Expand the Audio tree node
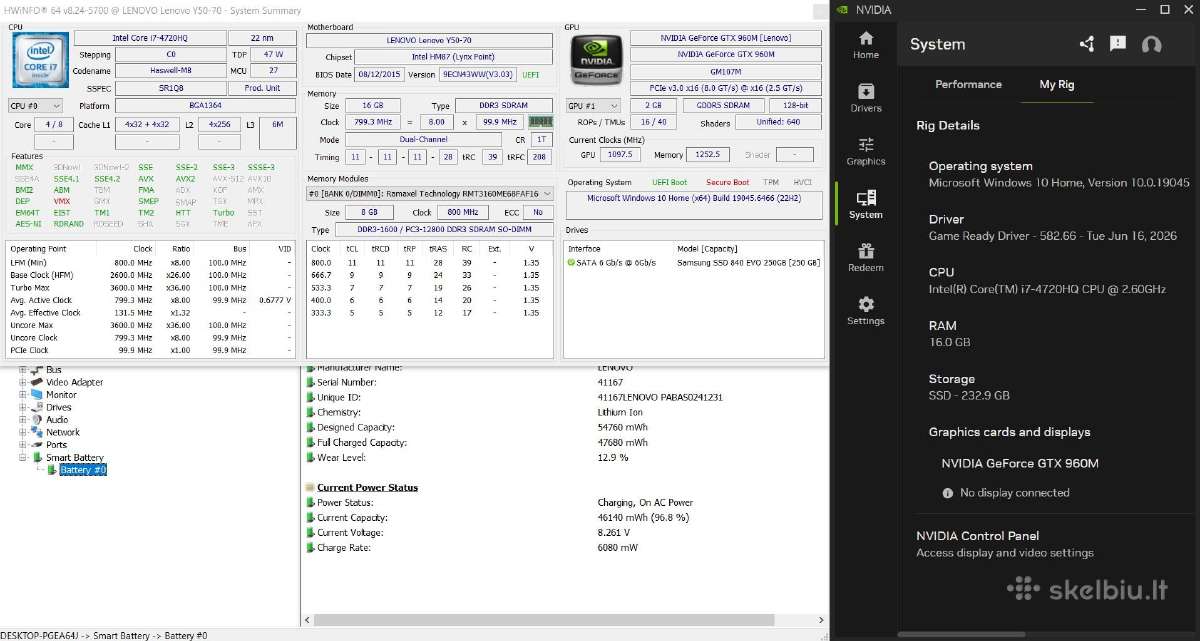Viewport: 1200px width, 641px height. (x=23, y=420)
